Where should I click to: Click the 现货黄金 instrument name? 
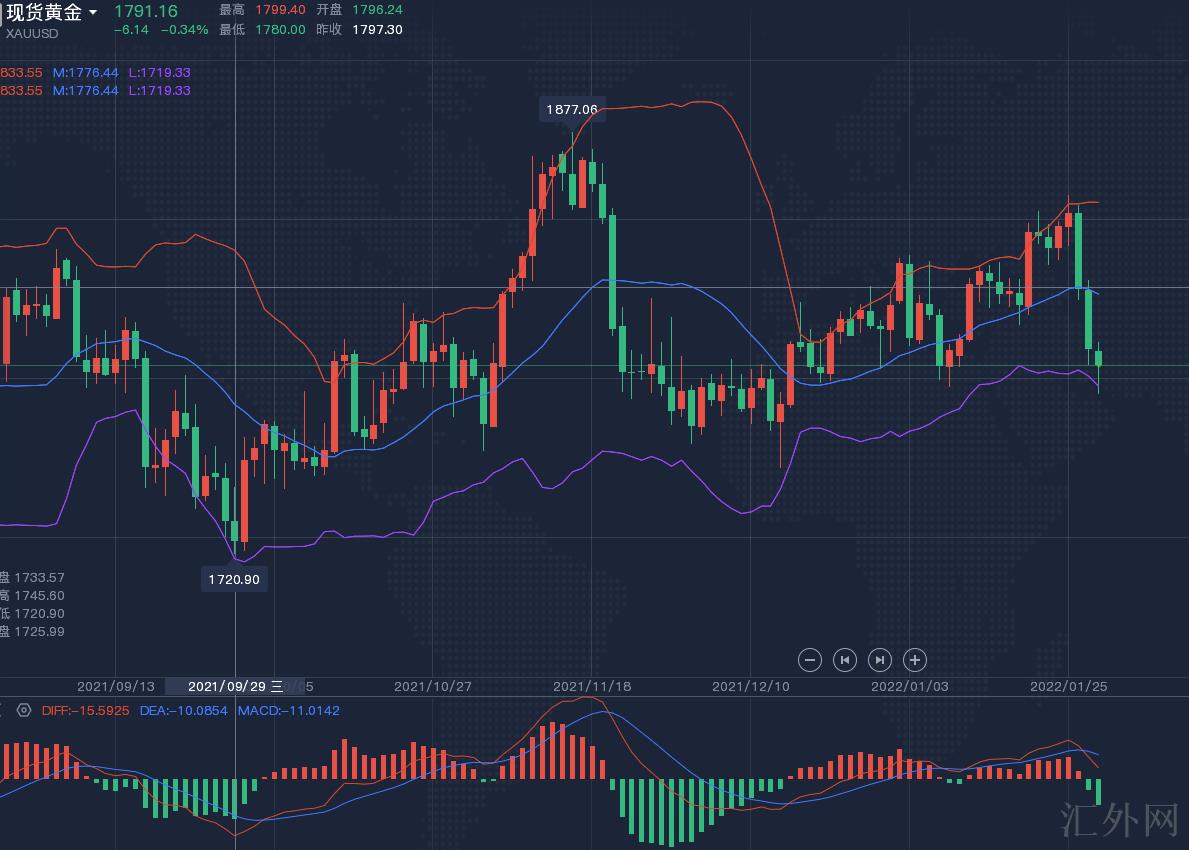[x=44, y=12]
